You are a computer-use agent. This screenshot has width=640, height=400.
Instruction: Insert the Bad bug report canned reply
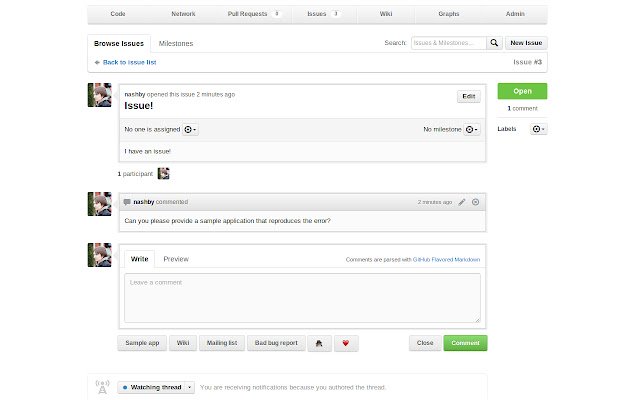click(276, 343)
